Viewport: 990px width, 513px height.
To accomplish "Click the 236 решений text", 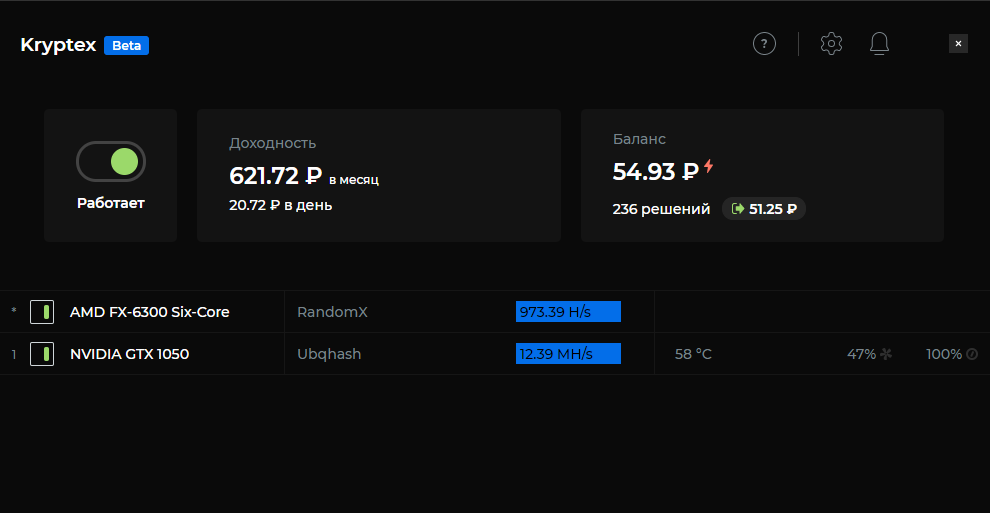I will coord(661,209).
